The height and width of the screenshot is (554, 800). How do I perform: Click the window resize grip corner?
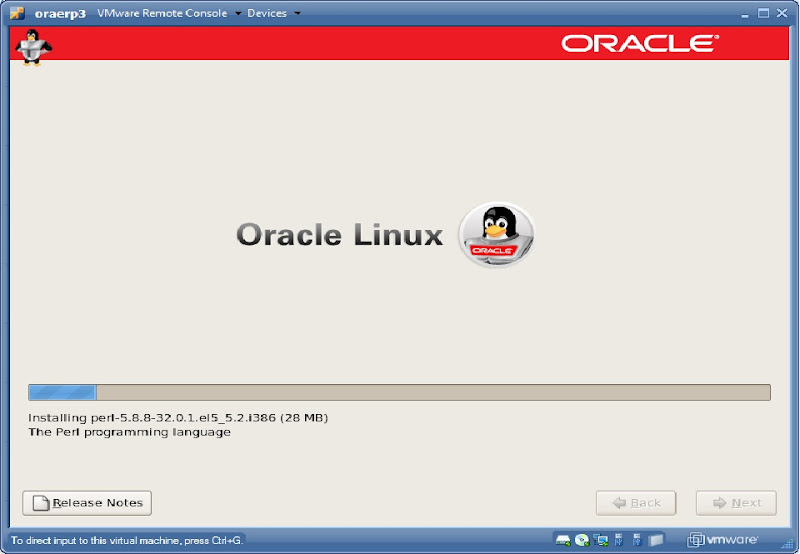[788, 544]
